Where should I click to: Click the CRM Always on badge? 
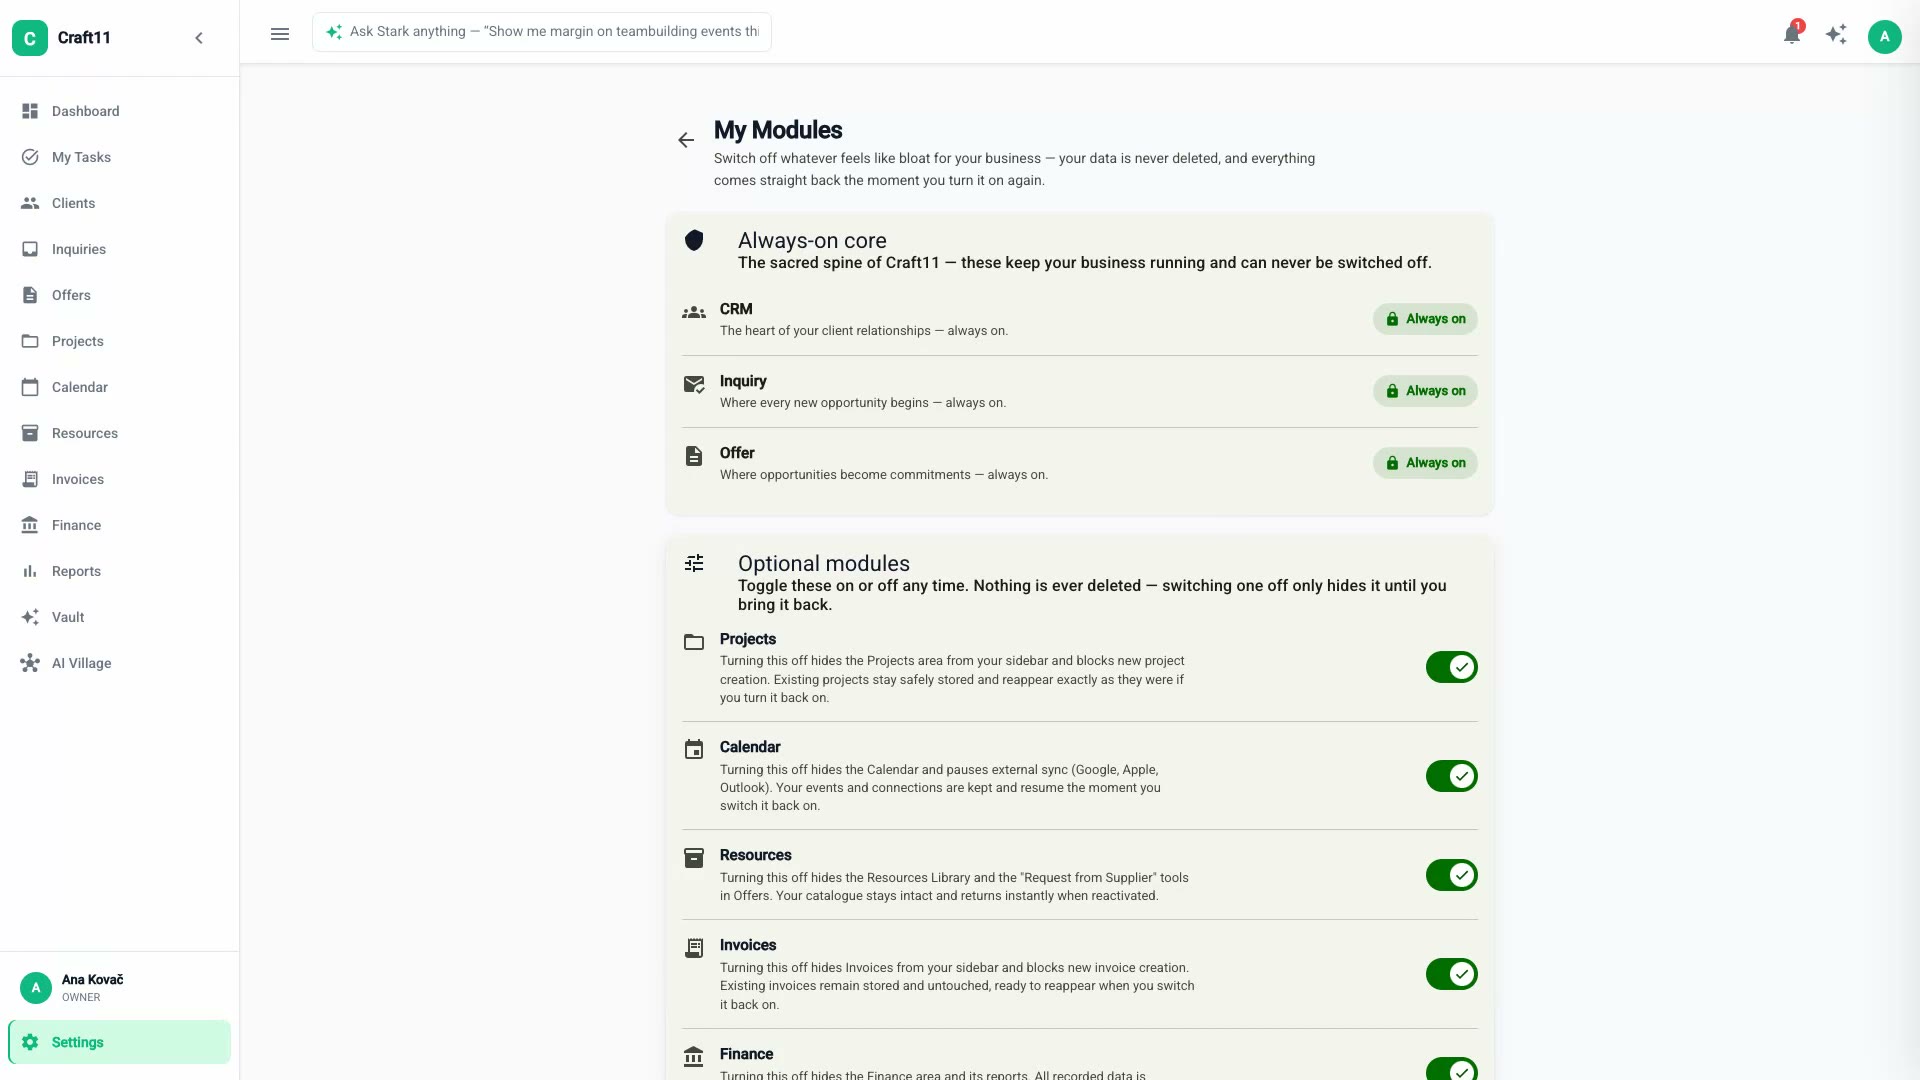tap(1425, 319)
